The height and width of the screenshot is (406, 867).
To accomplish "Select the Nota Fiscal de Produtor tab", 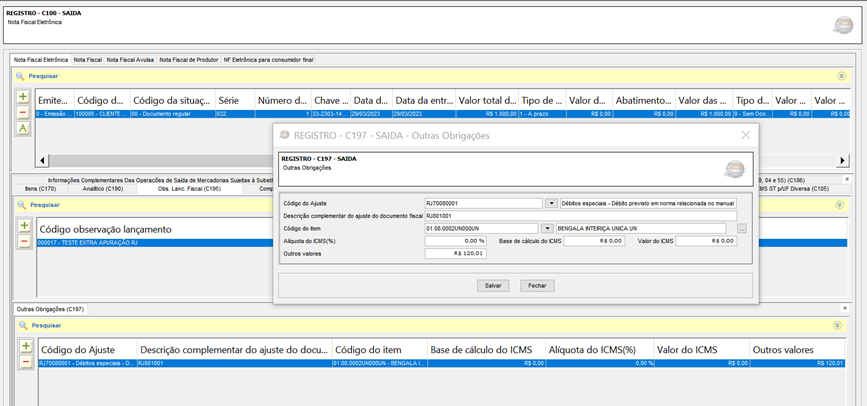I will [x=188, y=60].
